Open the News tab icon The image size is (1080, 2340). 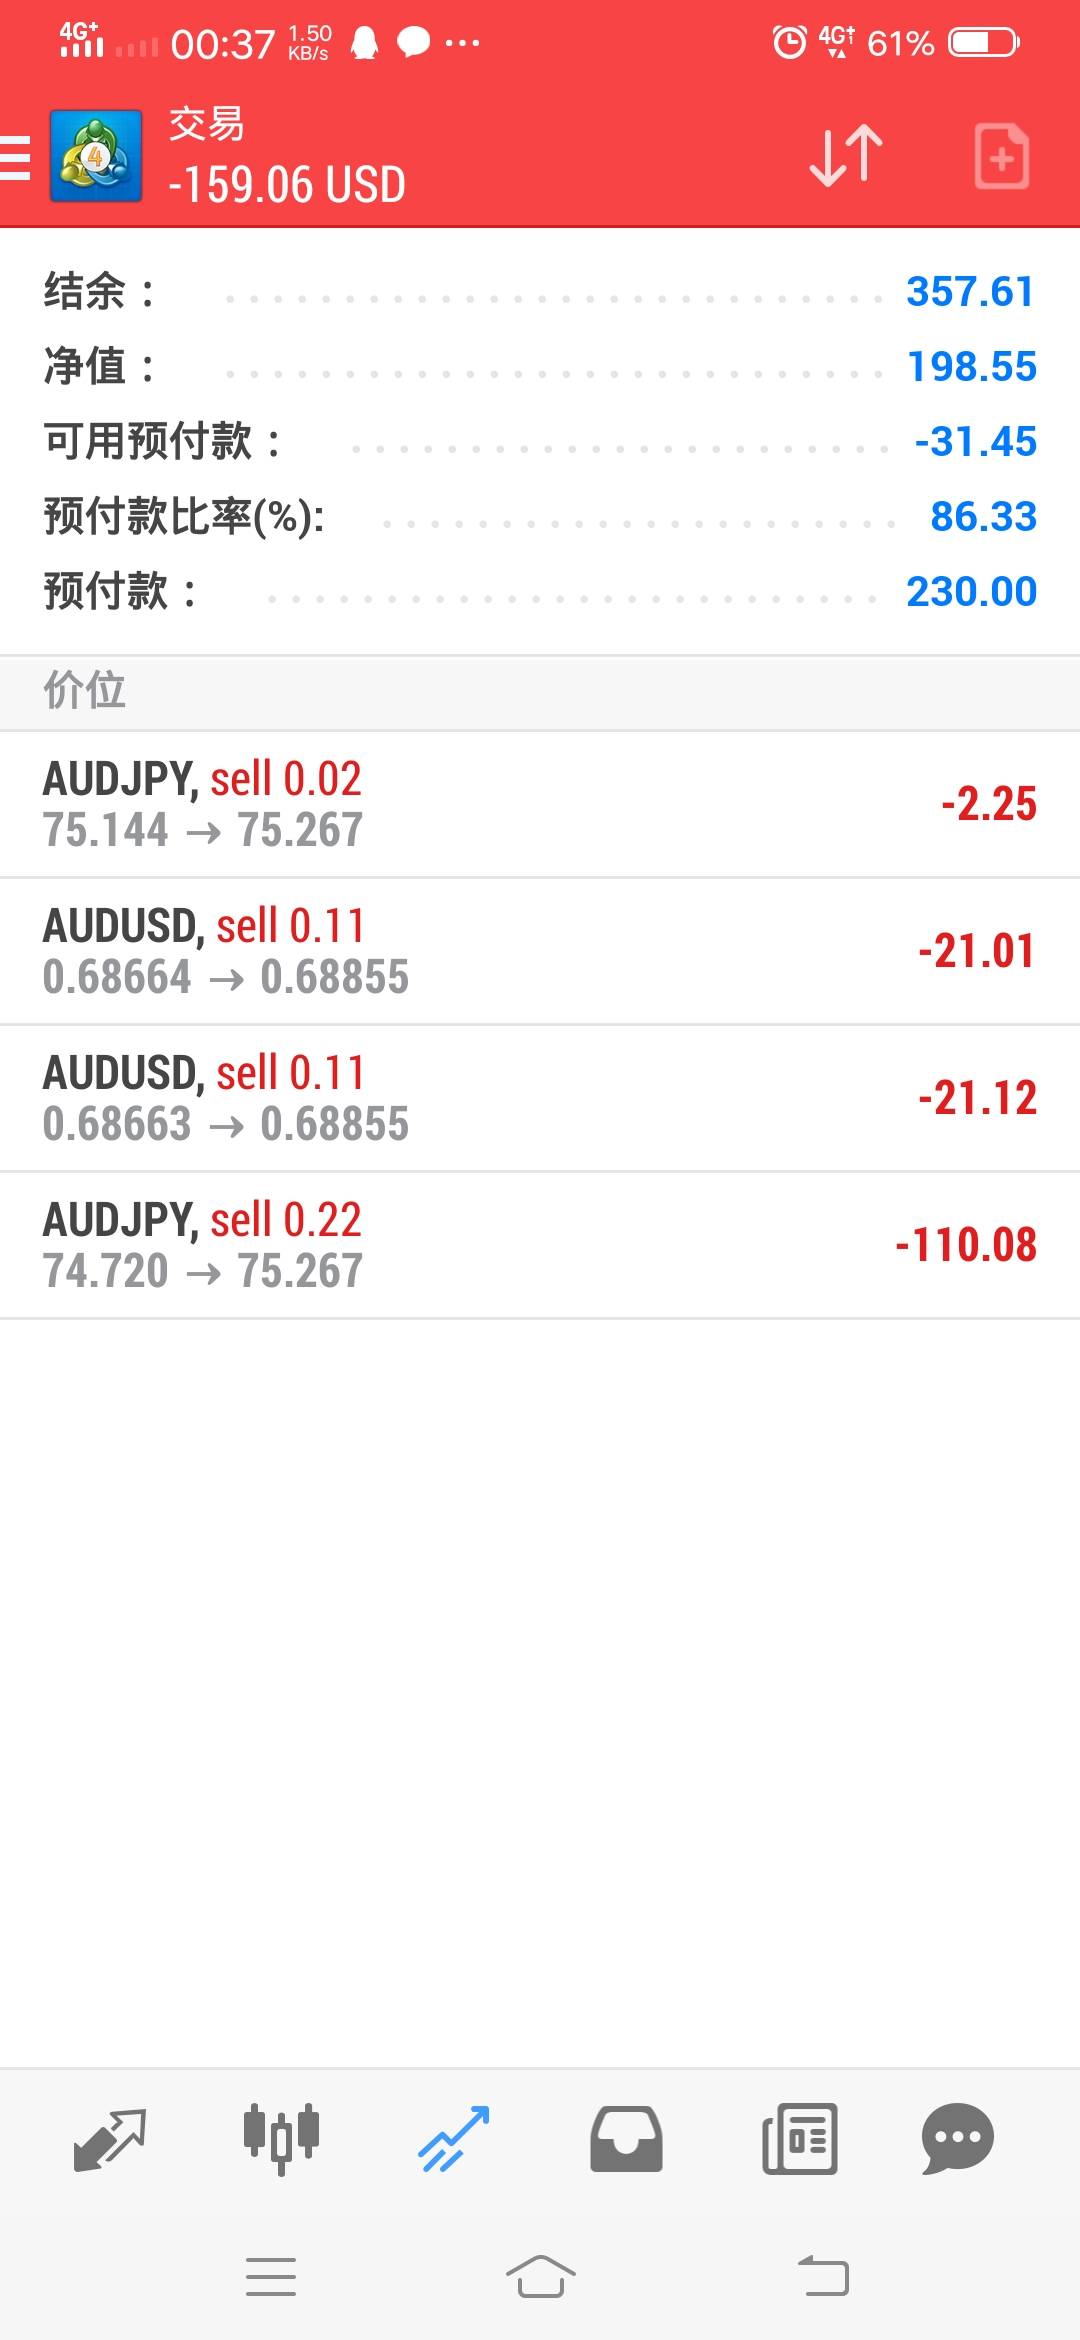[x=800, y=2139]
